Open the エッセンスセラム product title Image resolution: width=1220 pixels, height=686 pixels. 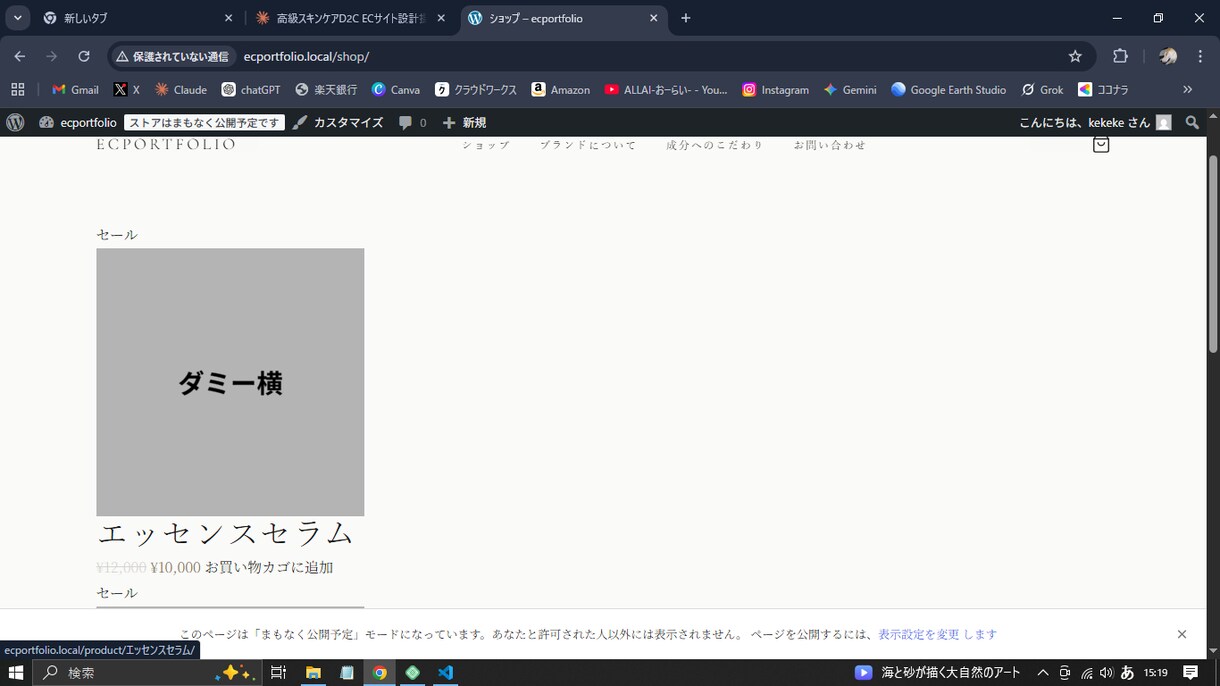click(226, 533)
